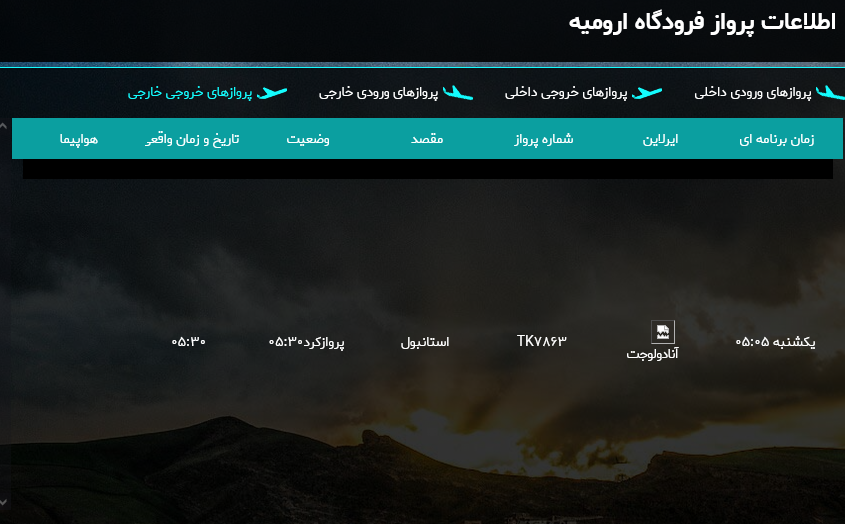Click the هواپیما column header
Screen dimensions: 845x524
(x=79, y=139)
